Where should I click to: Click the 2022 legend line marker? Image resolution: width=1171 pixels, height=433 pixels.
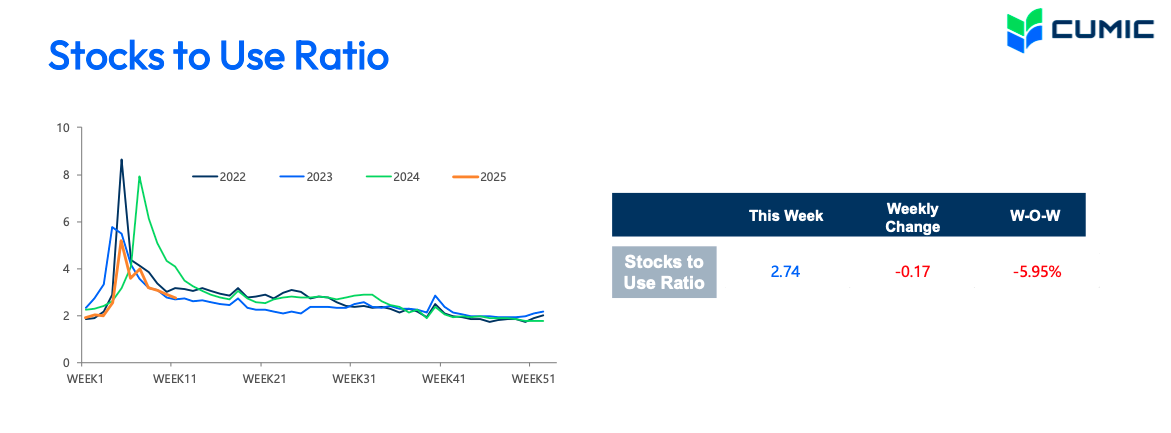coord(203,177)
